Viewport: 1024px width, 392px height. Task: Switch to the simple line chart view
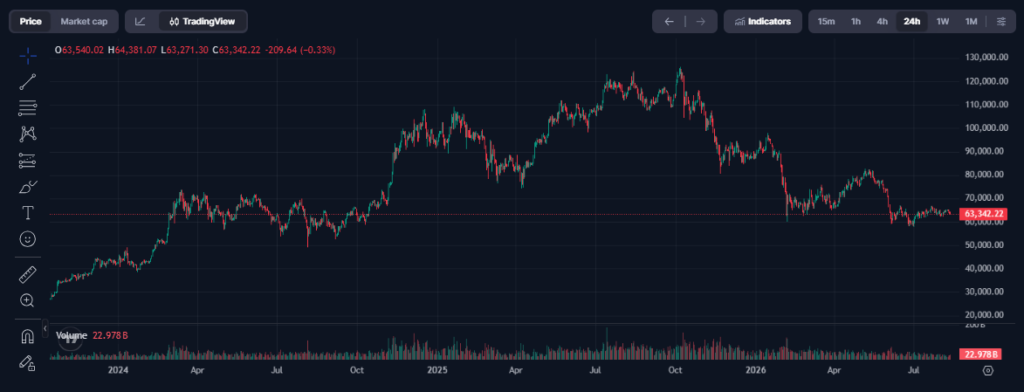point(140,22)
